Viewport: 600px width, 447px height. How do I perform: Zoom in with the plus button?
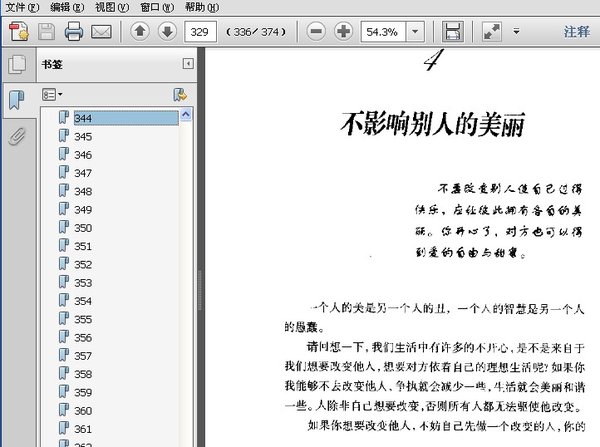tap(344, 31)
